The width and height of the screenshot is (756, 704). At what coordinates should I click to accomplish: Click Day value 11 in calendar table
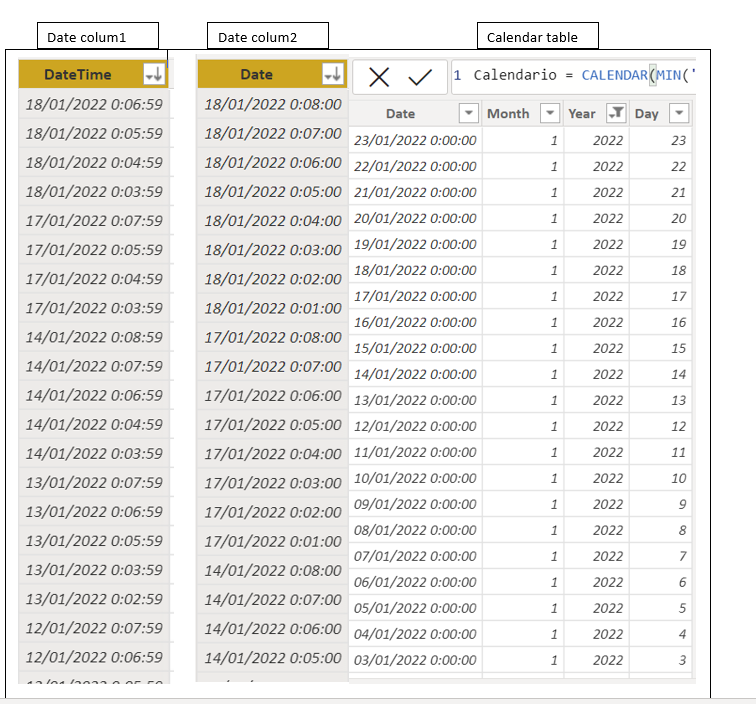[678, 452]
